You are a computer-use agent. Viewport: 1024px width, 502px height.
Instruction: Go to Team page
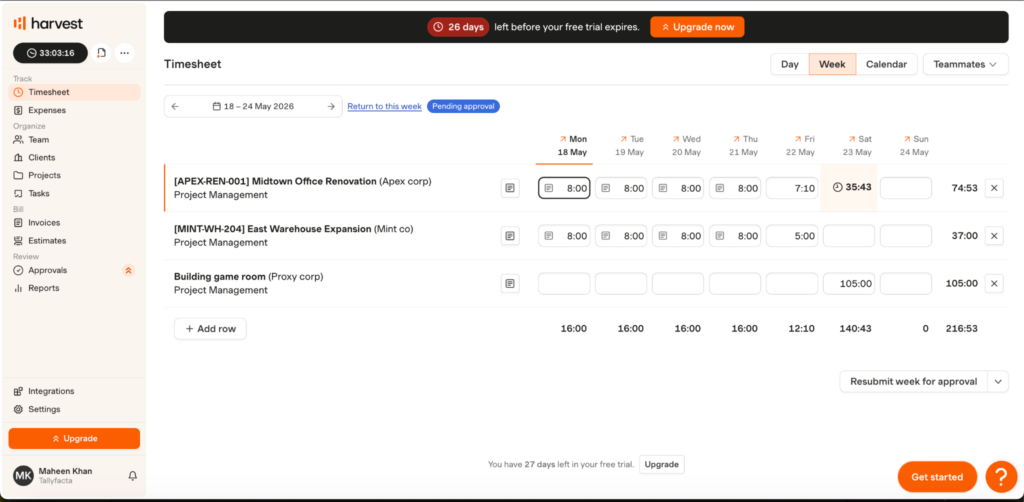(74, 140)
